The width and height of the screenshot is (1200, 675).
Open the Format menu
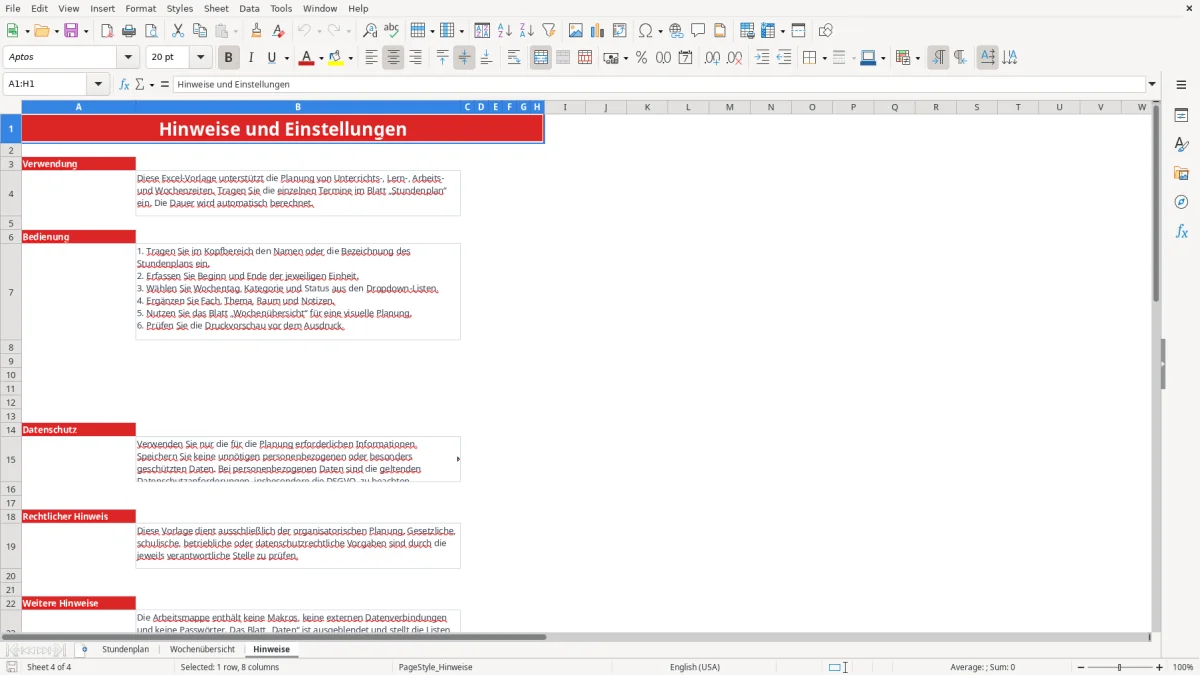[x=140, y=8]
